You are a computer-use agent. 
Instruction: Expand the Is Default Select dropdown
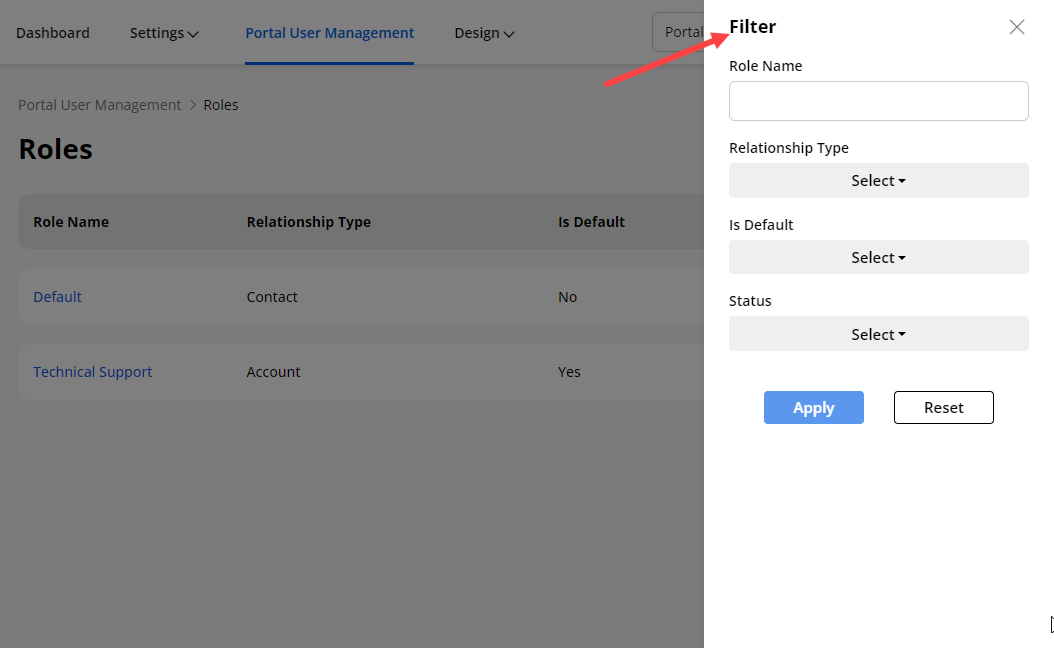pyautogui.click(x=878, y=258)
